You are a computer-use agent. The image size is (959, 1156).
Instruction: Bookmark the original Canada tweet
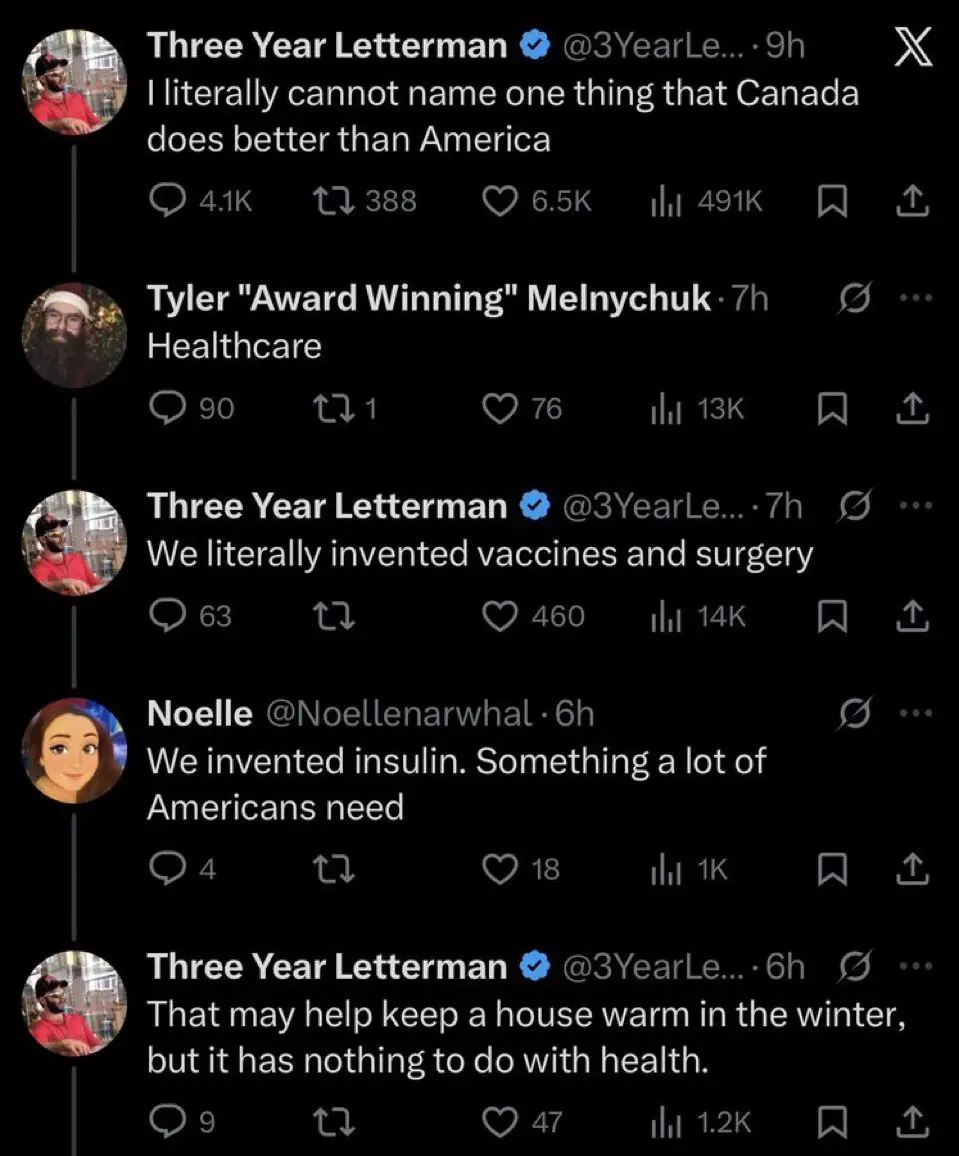click(831, 202)
